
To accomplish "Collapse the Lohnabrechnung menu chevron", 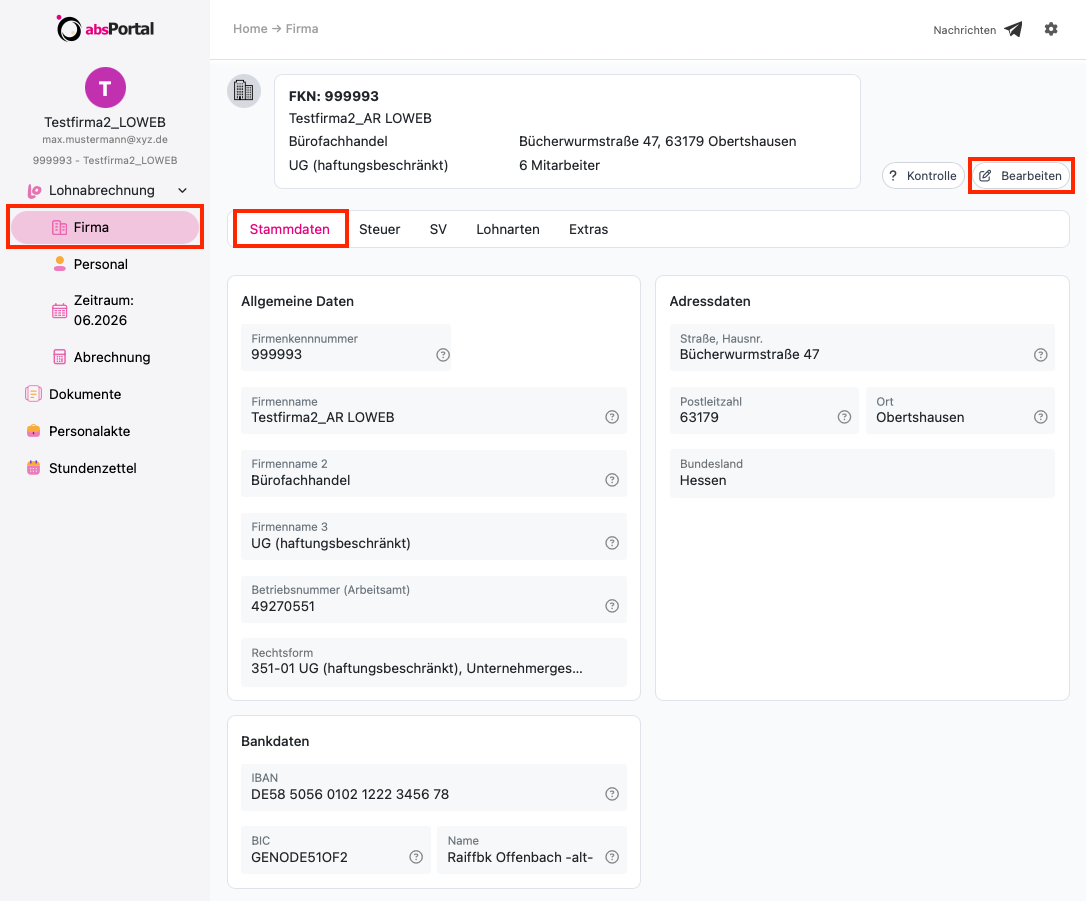I will (x=182, y=190).
